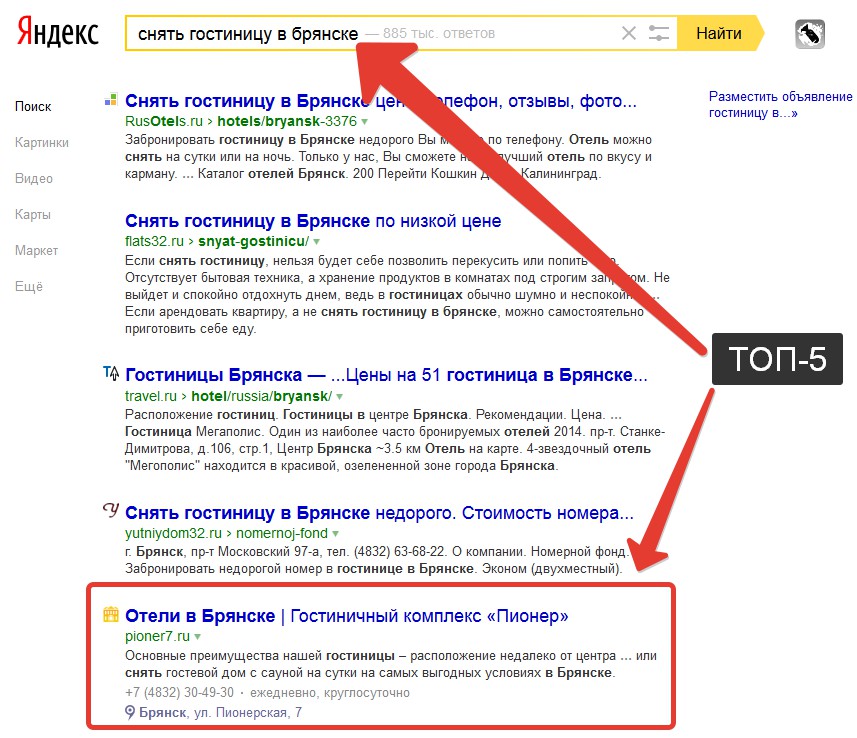Image resolution: width=857 pixels, height=738 pixels.
Task: Click the Найти search button
Action: pos(719,33)
